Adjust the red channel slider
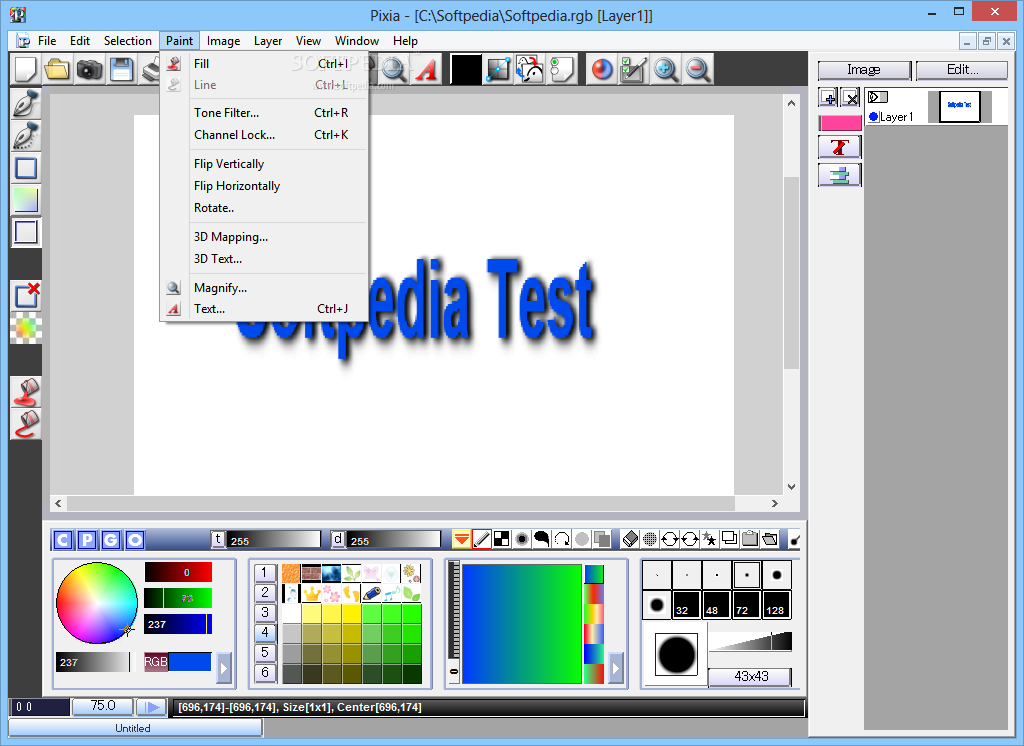The image size is (1024, 746). [178, 572]
